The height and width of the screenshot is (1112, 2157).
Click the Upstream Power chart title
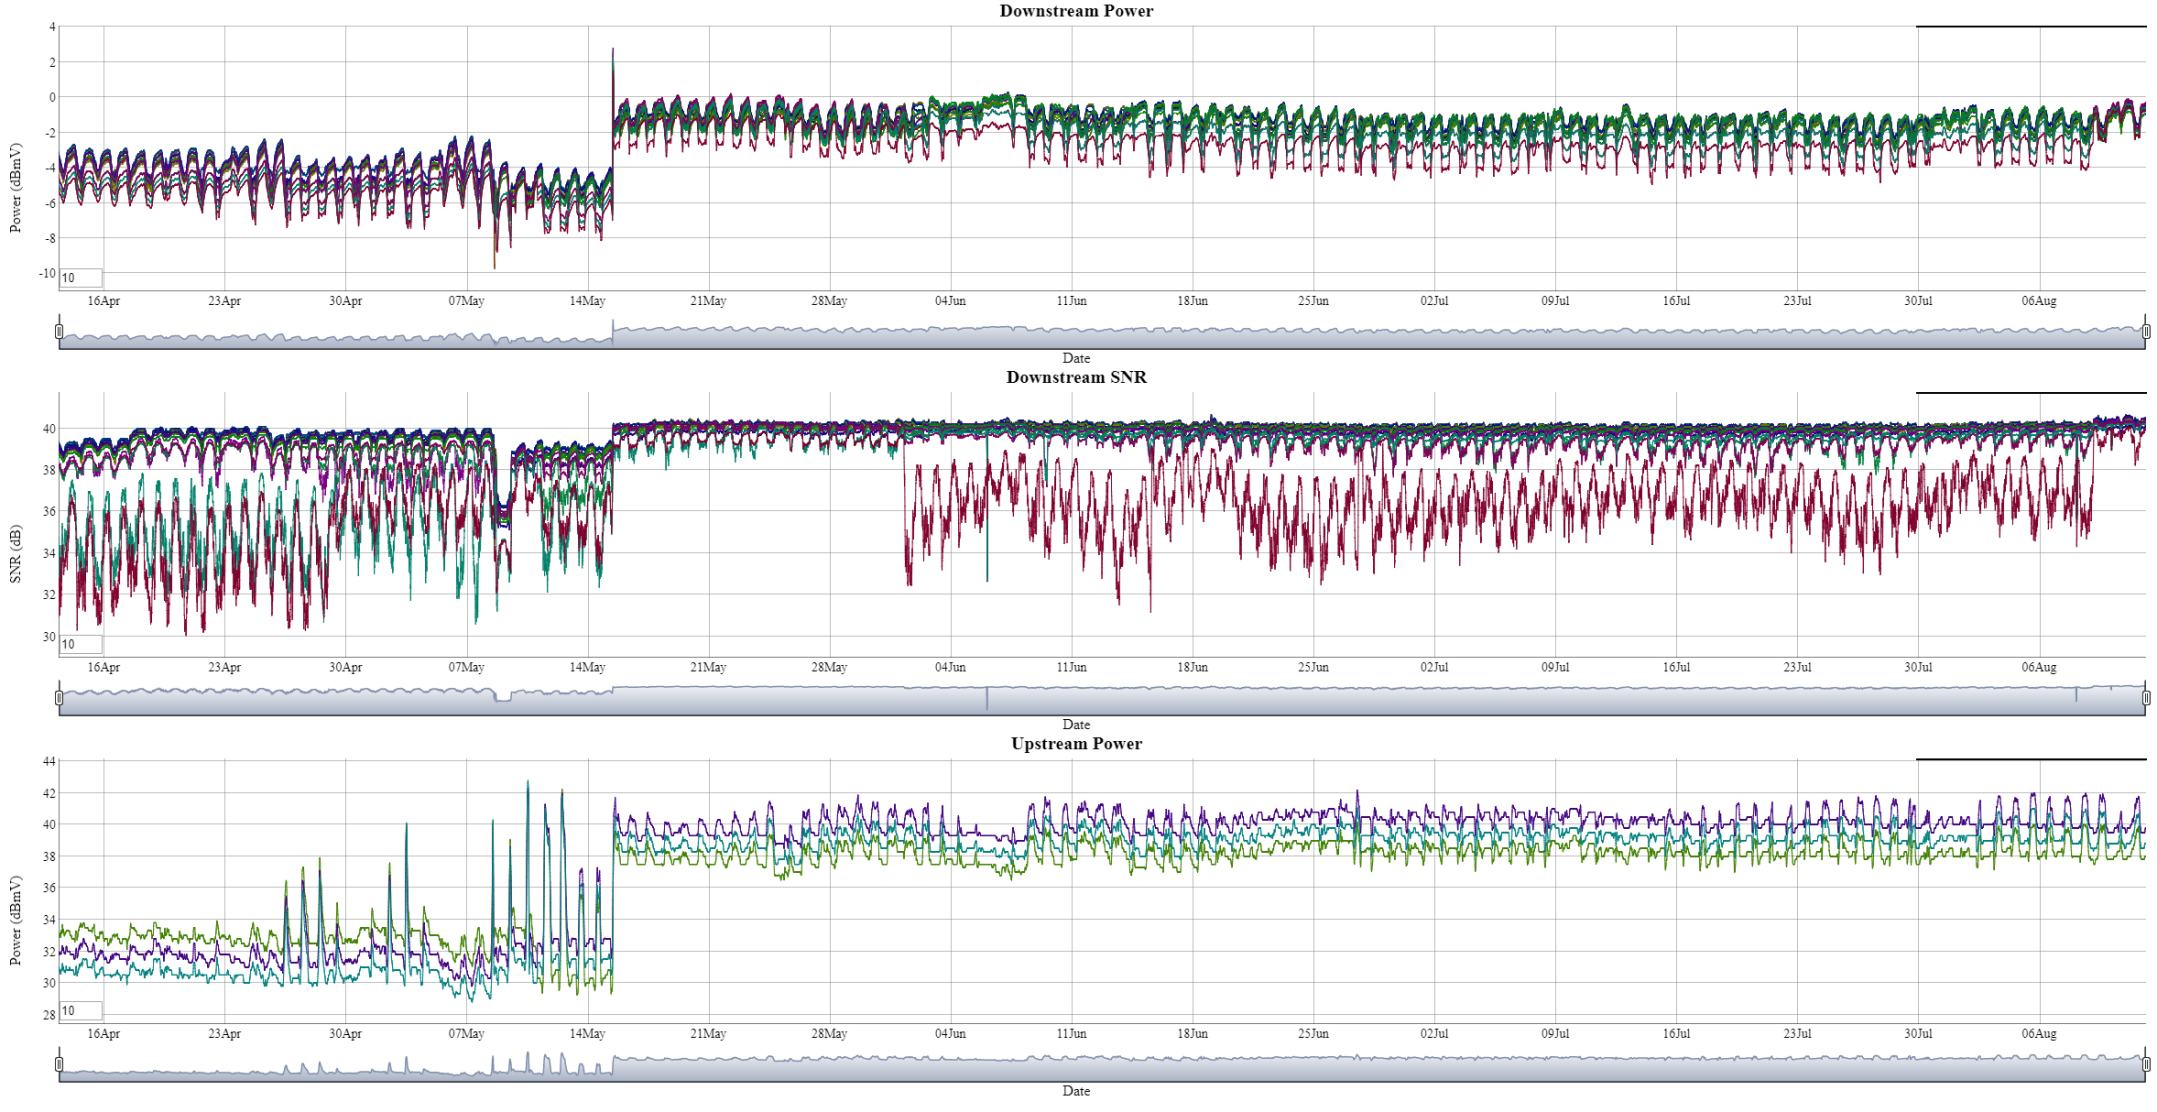[x=1076, y=744]
